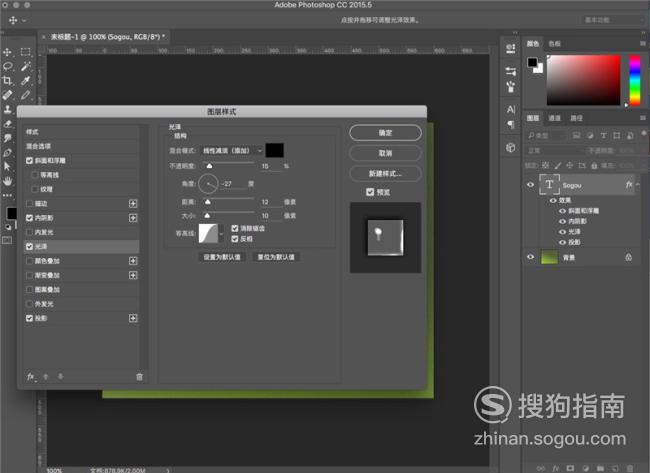Viewport: 650px width, 473px height.
Task: Collapse Sogou layer effects arrow
Action: (638, 184)
